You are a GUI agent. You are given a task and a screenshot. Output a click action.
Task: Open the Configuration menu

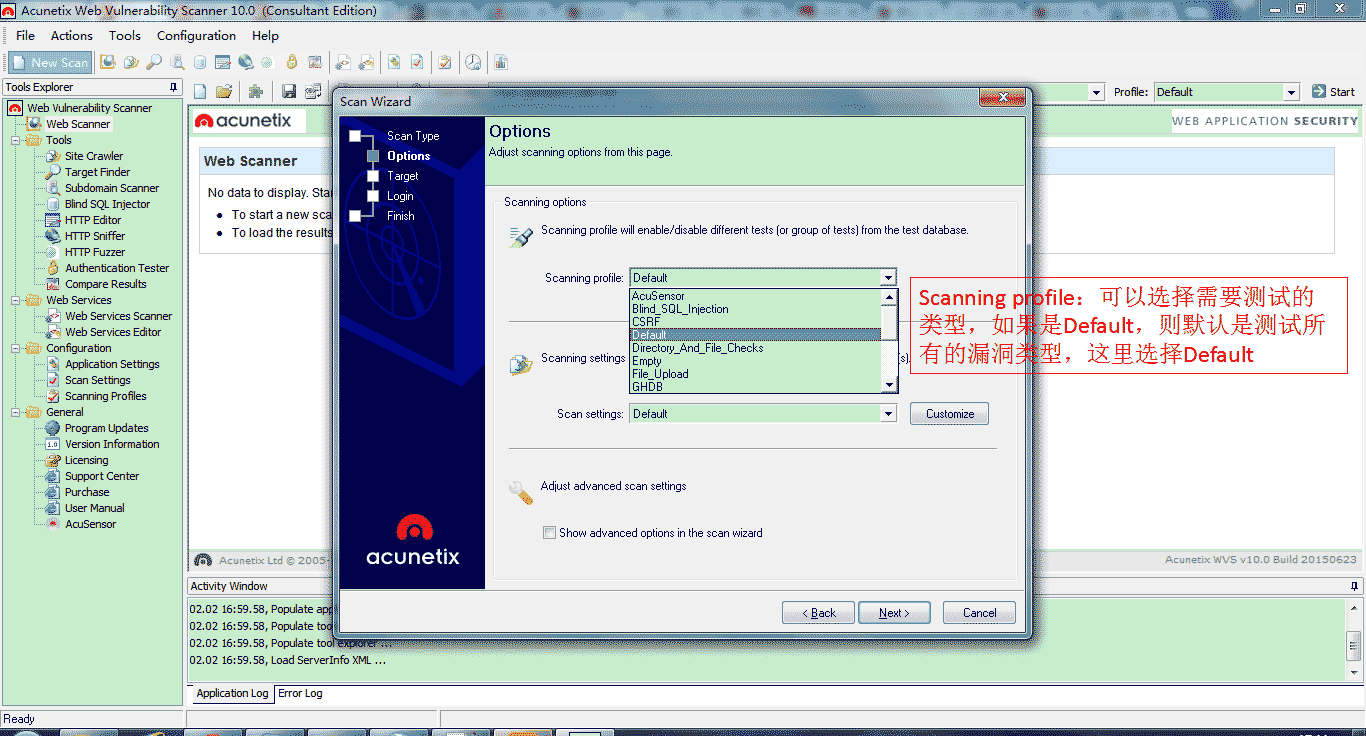(x=196, y=35)
